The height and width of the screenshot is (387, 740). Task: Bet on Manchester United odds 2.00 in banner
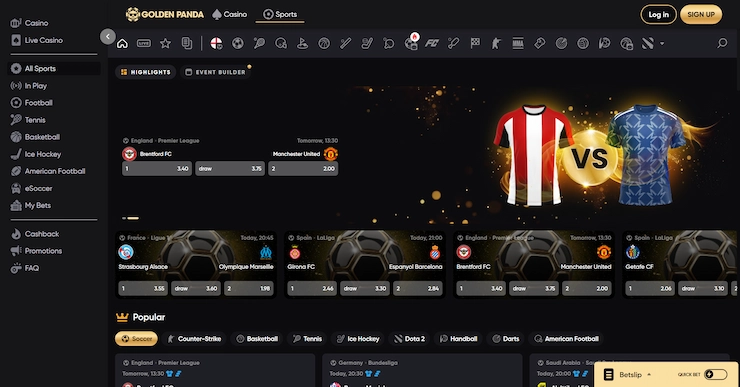[303, 168]
